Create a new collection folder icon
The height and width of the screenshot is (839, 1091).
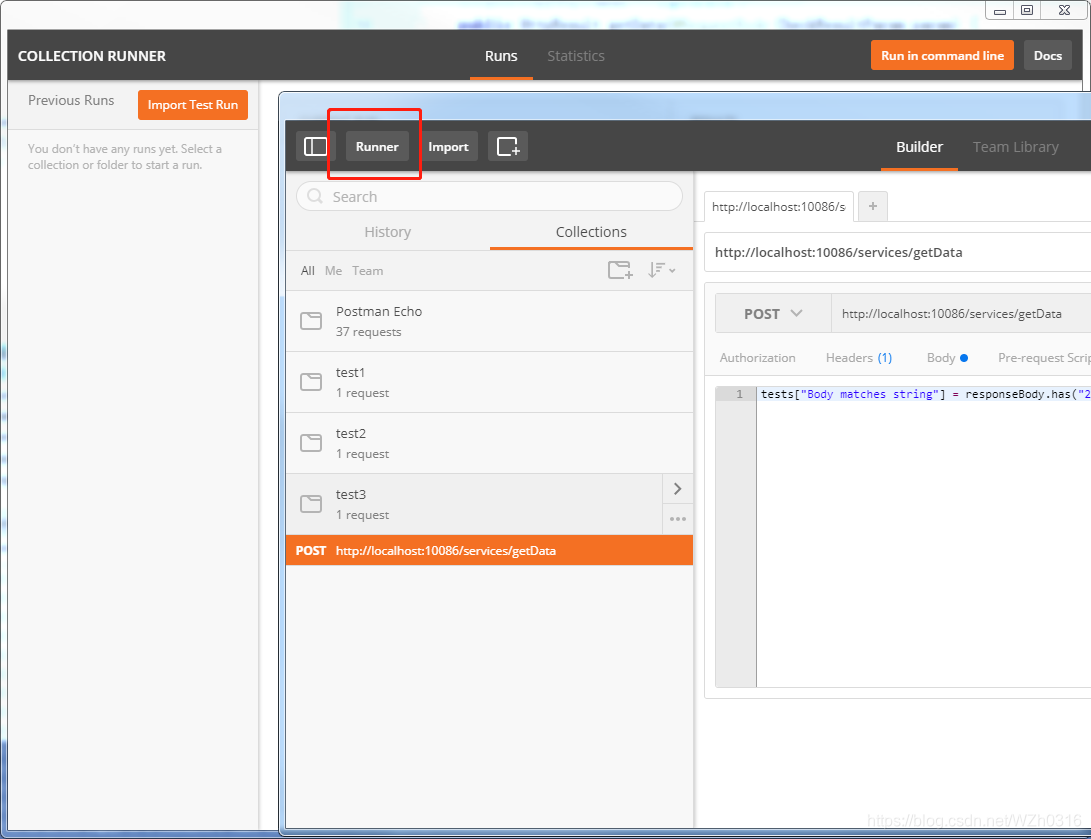coord(620,270)
